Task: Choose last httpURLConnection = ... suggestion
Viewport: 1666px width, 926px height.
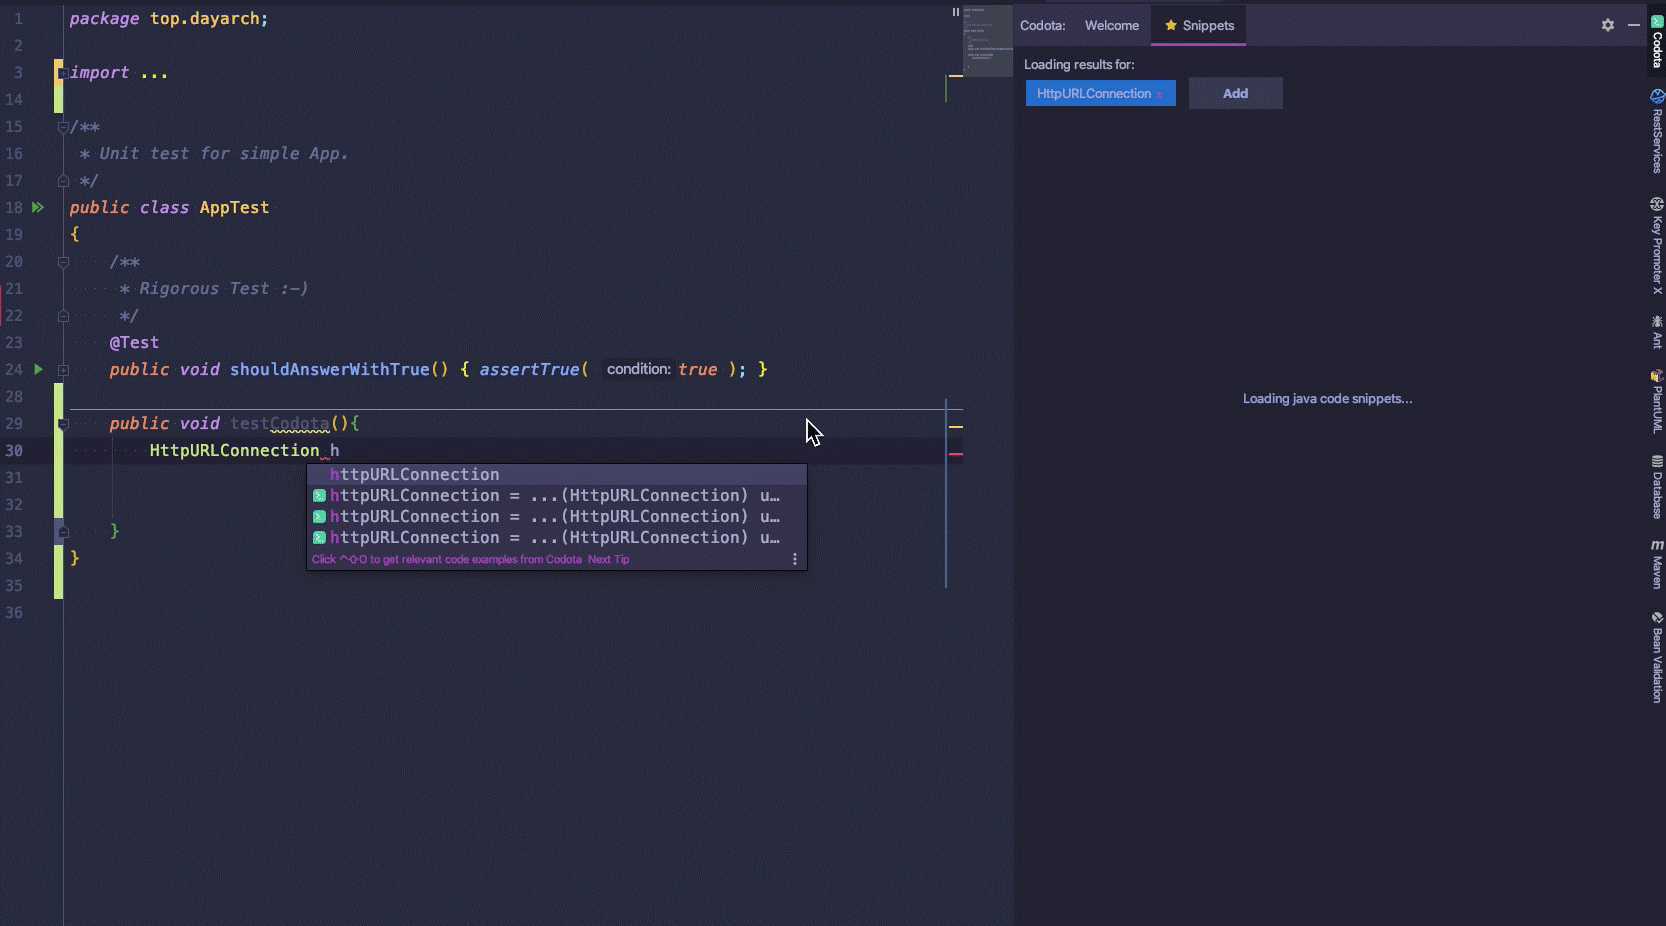Action: [x=556, y=537]
